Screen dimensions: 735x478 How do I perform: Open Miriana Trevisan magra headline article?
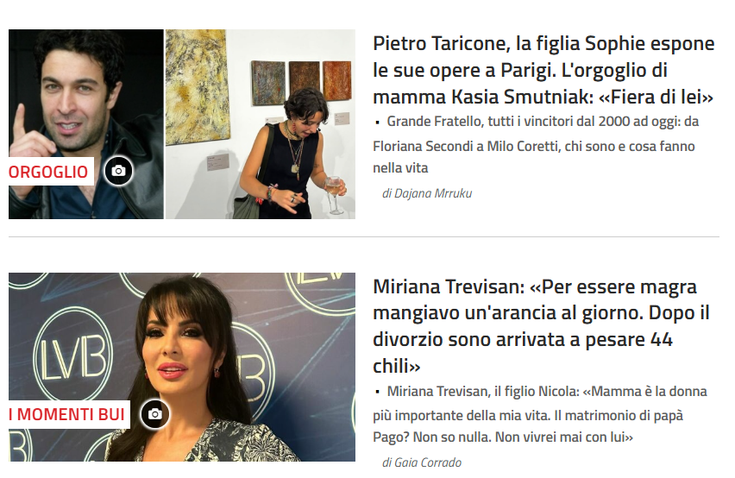(541, 326)
